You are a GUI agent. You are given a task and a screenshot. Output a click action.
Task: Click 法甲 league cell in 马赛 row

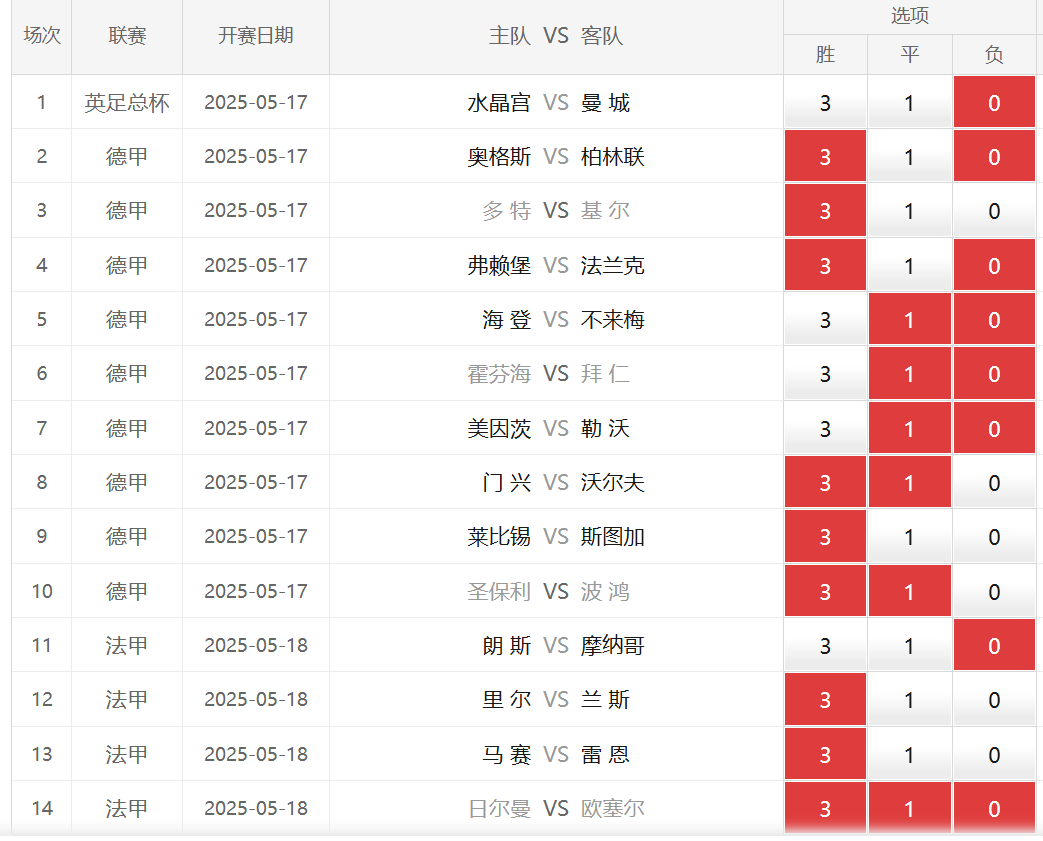point(126,755)
